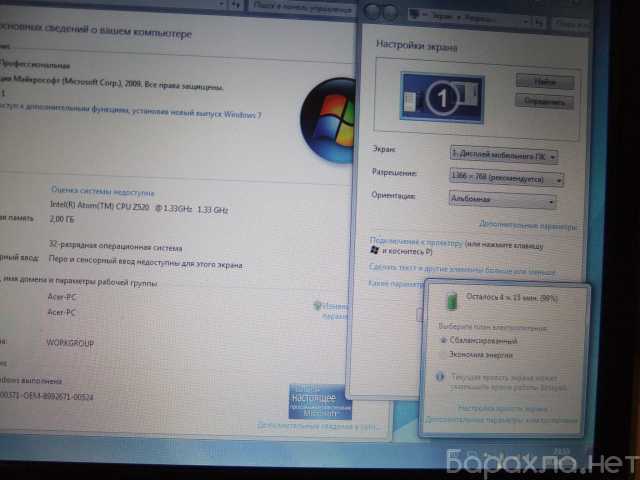This screenshot has width=640, height=480.
Task: Click the Intel Atom CPU Z520 processor text
Action: [x=139, y=207]
